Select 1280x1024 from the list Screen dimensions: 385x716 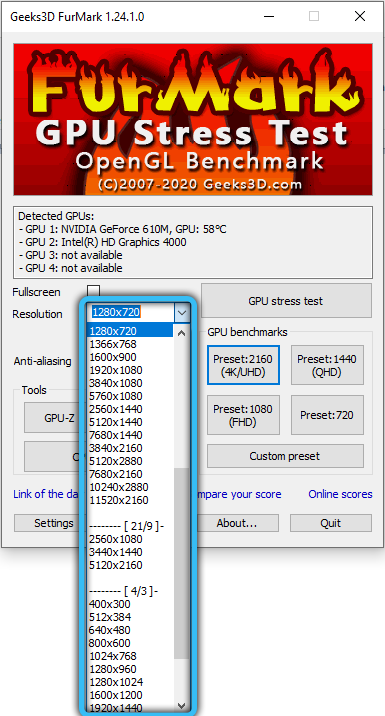point(130,682)
